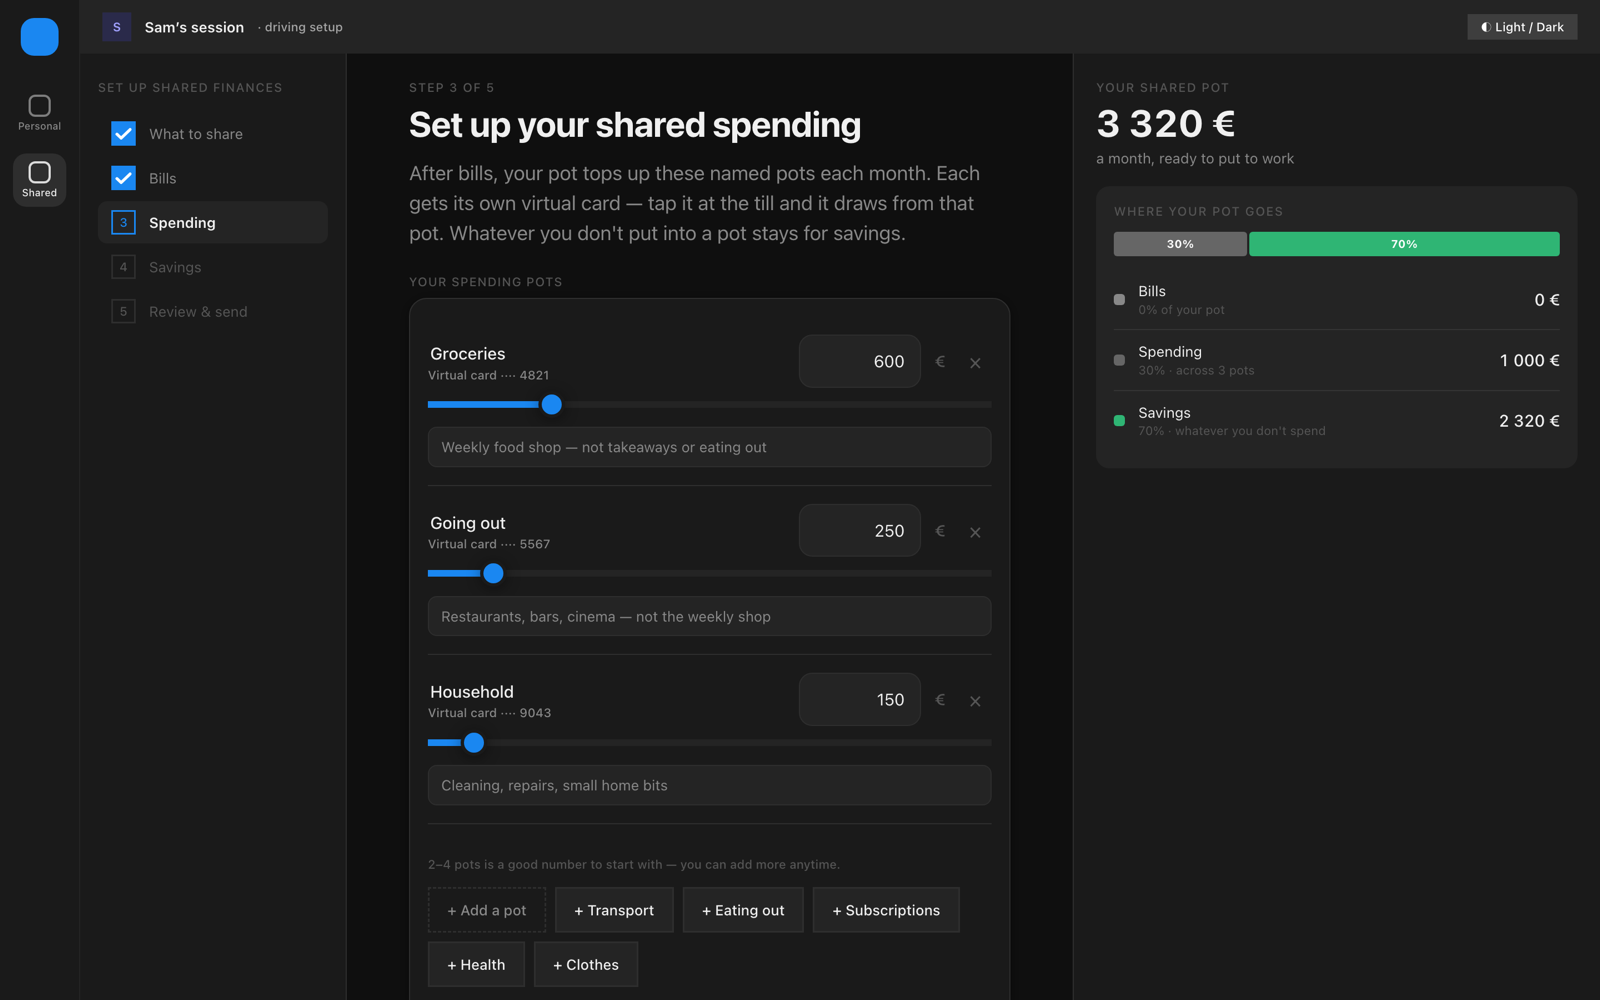Click the Household pot name
This screenshot has width=1600, height=1000.
(472, 692)
